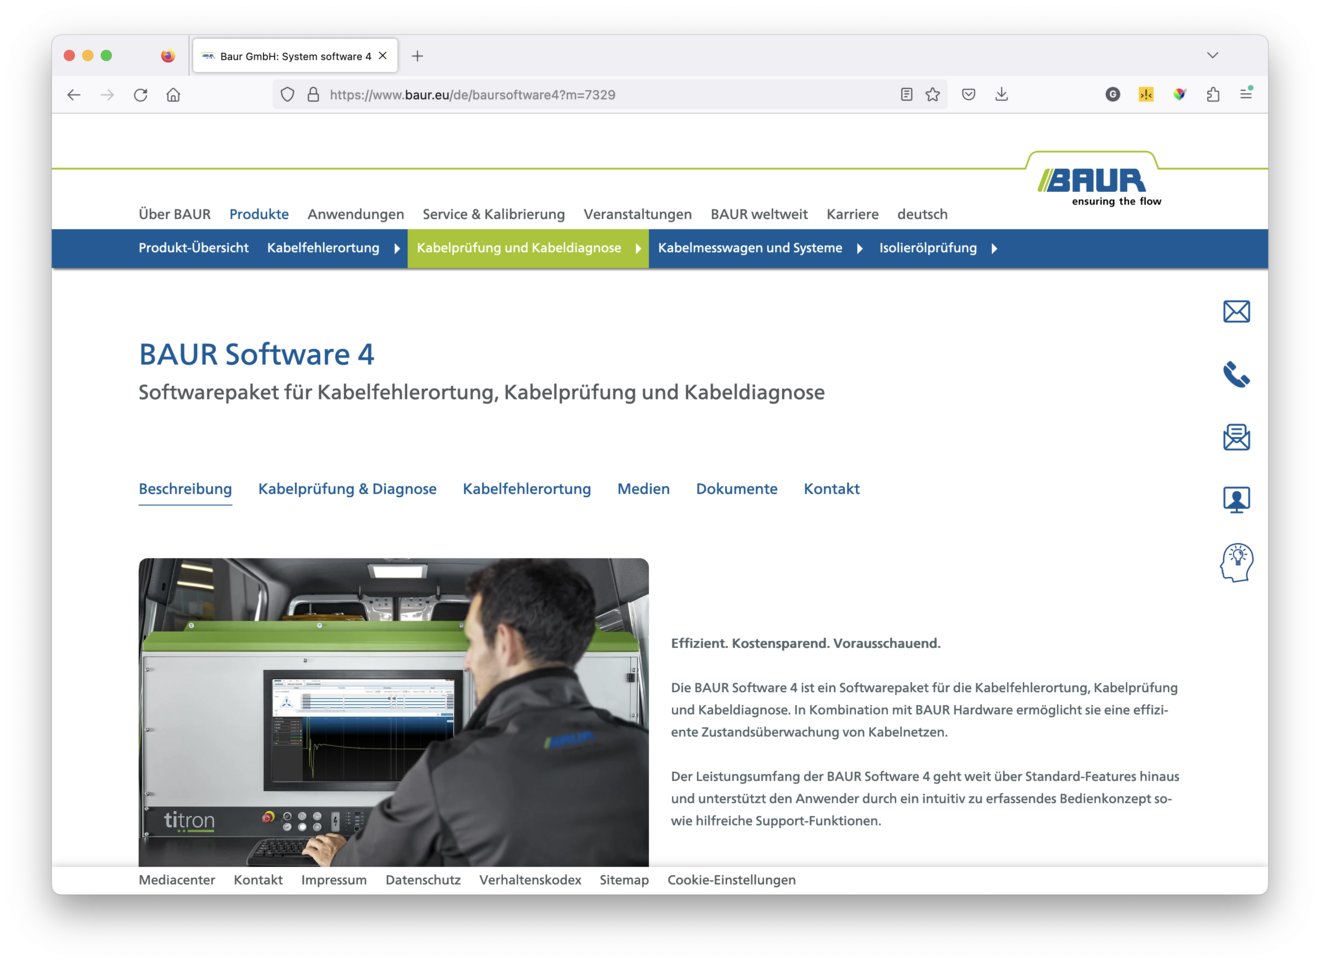The width and height of the screenshot is (1320, 963).
Task: Expand Isolierölprüfung submenu arrow
Action: (x=994, y=249)
